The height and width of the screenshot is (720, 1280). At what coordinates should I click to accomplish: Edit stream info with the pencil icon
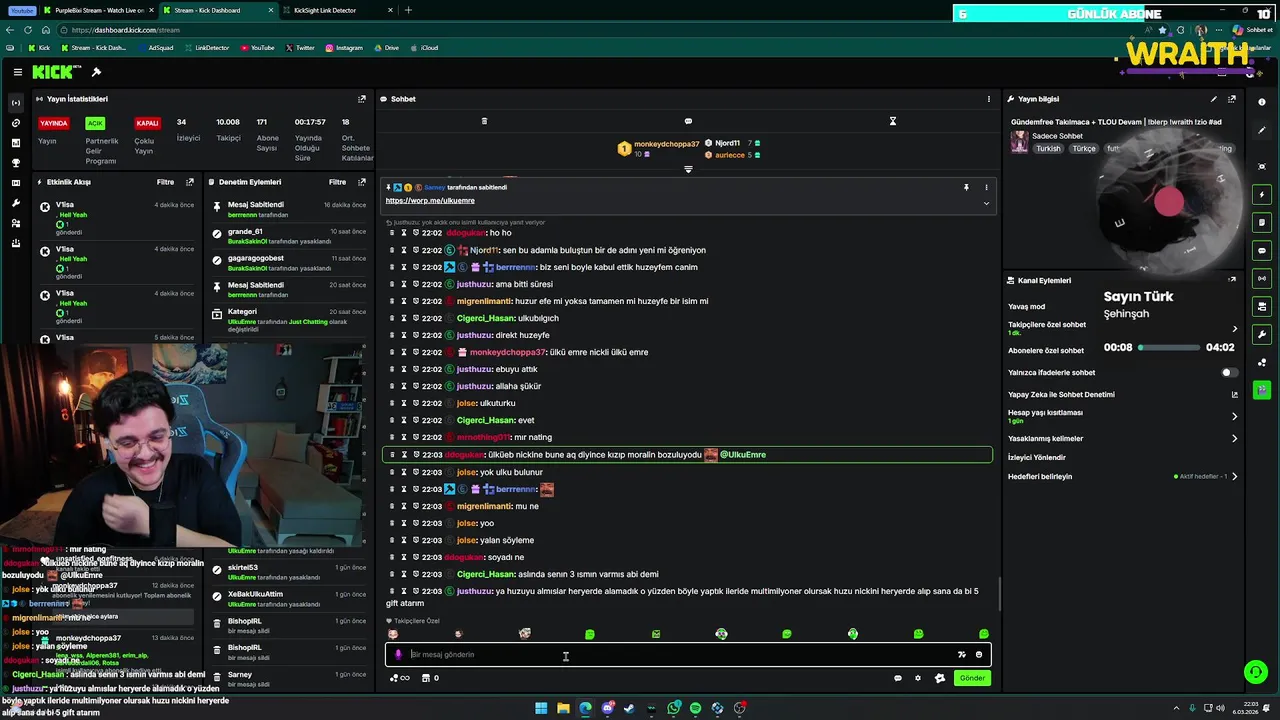(1214, 99)
